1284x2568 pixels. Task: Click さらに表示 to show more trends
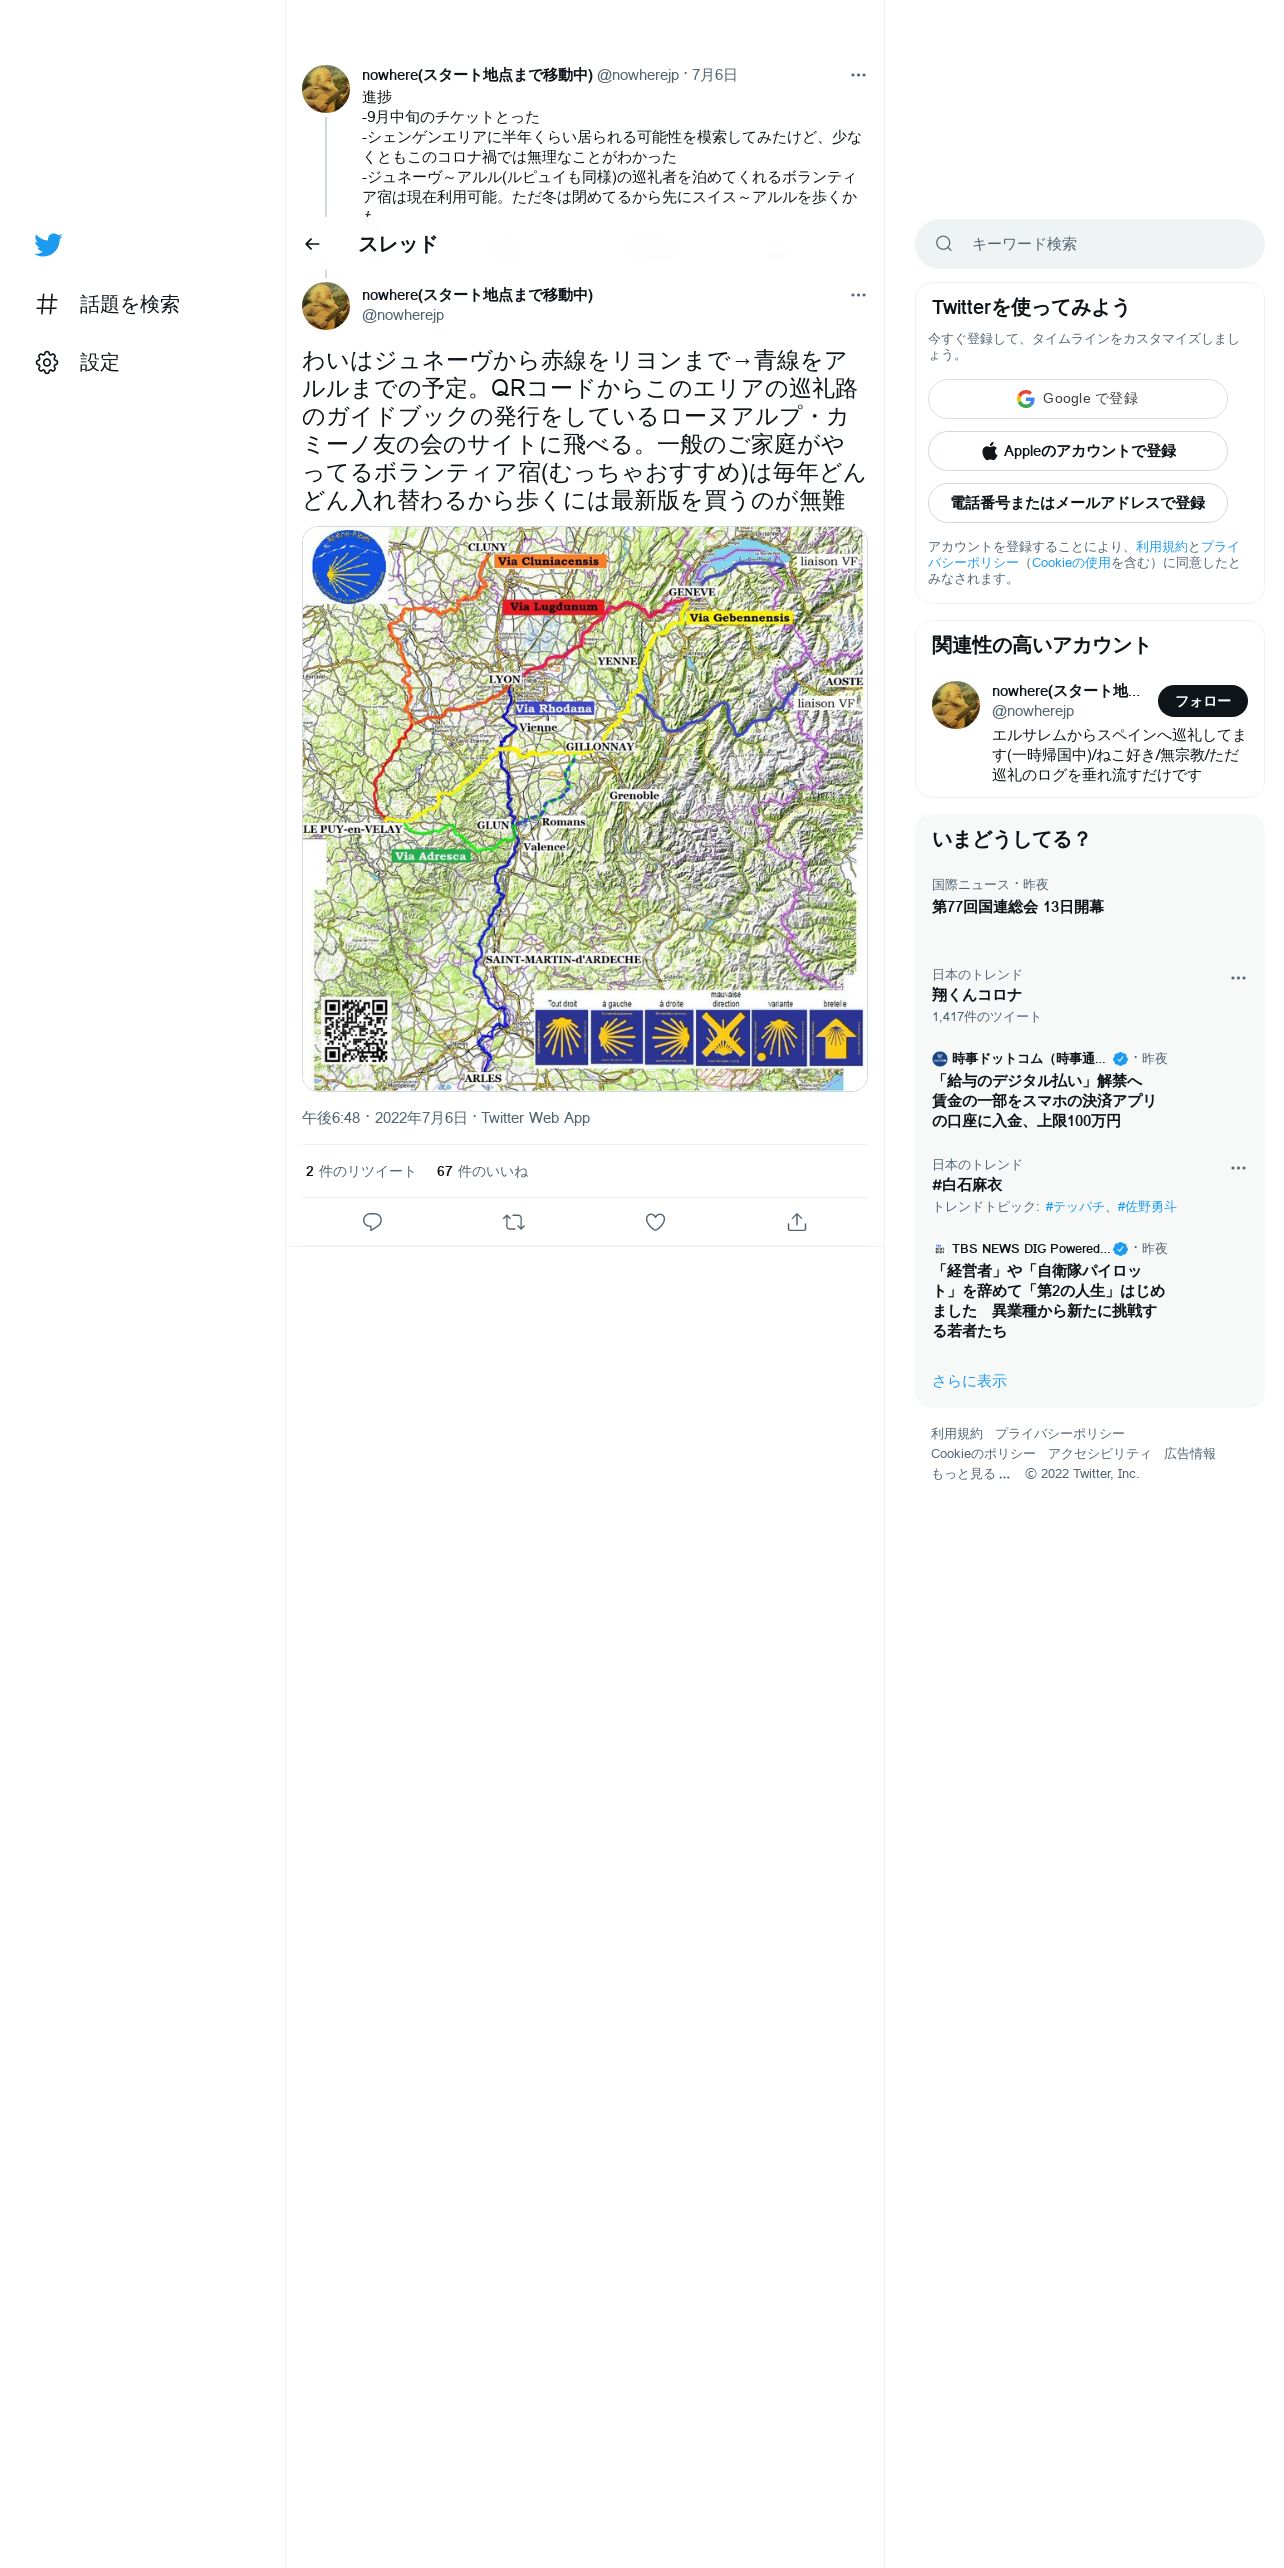click(969, 1381)
